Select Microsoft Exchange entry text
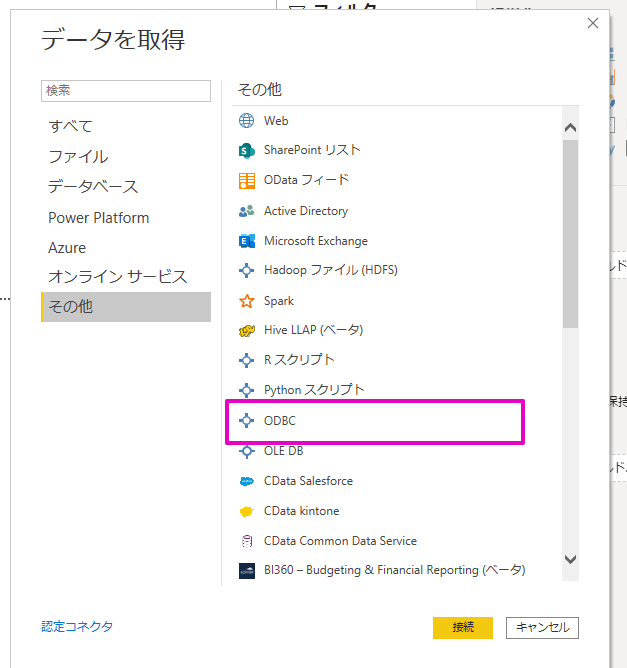627x668 pixels. point(316,241)
